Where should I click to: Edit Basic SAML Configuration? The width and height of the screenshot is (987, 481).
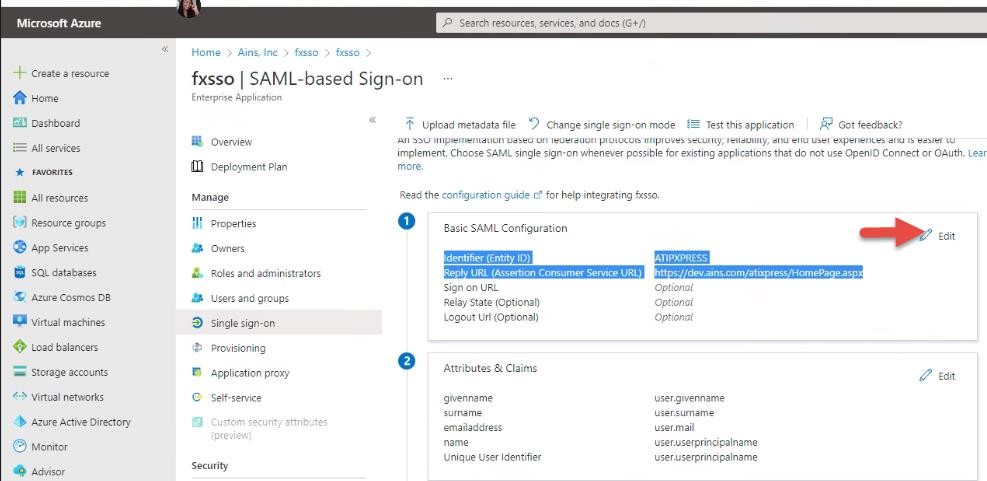pyautogui.click(x=938, y=236)
